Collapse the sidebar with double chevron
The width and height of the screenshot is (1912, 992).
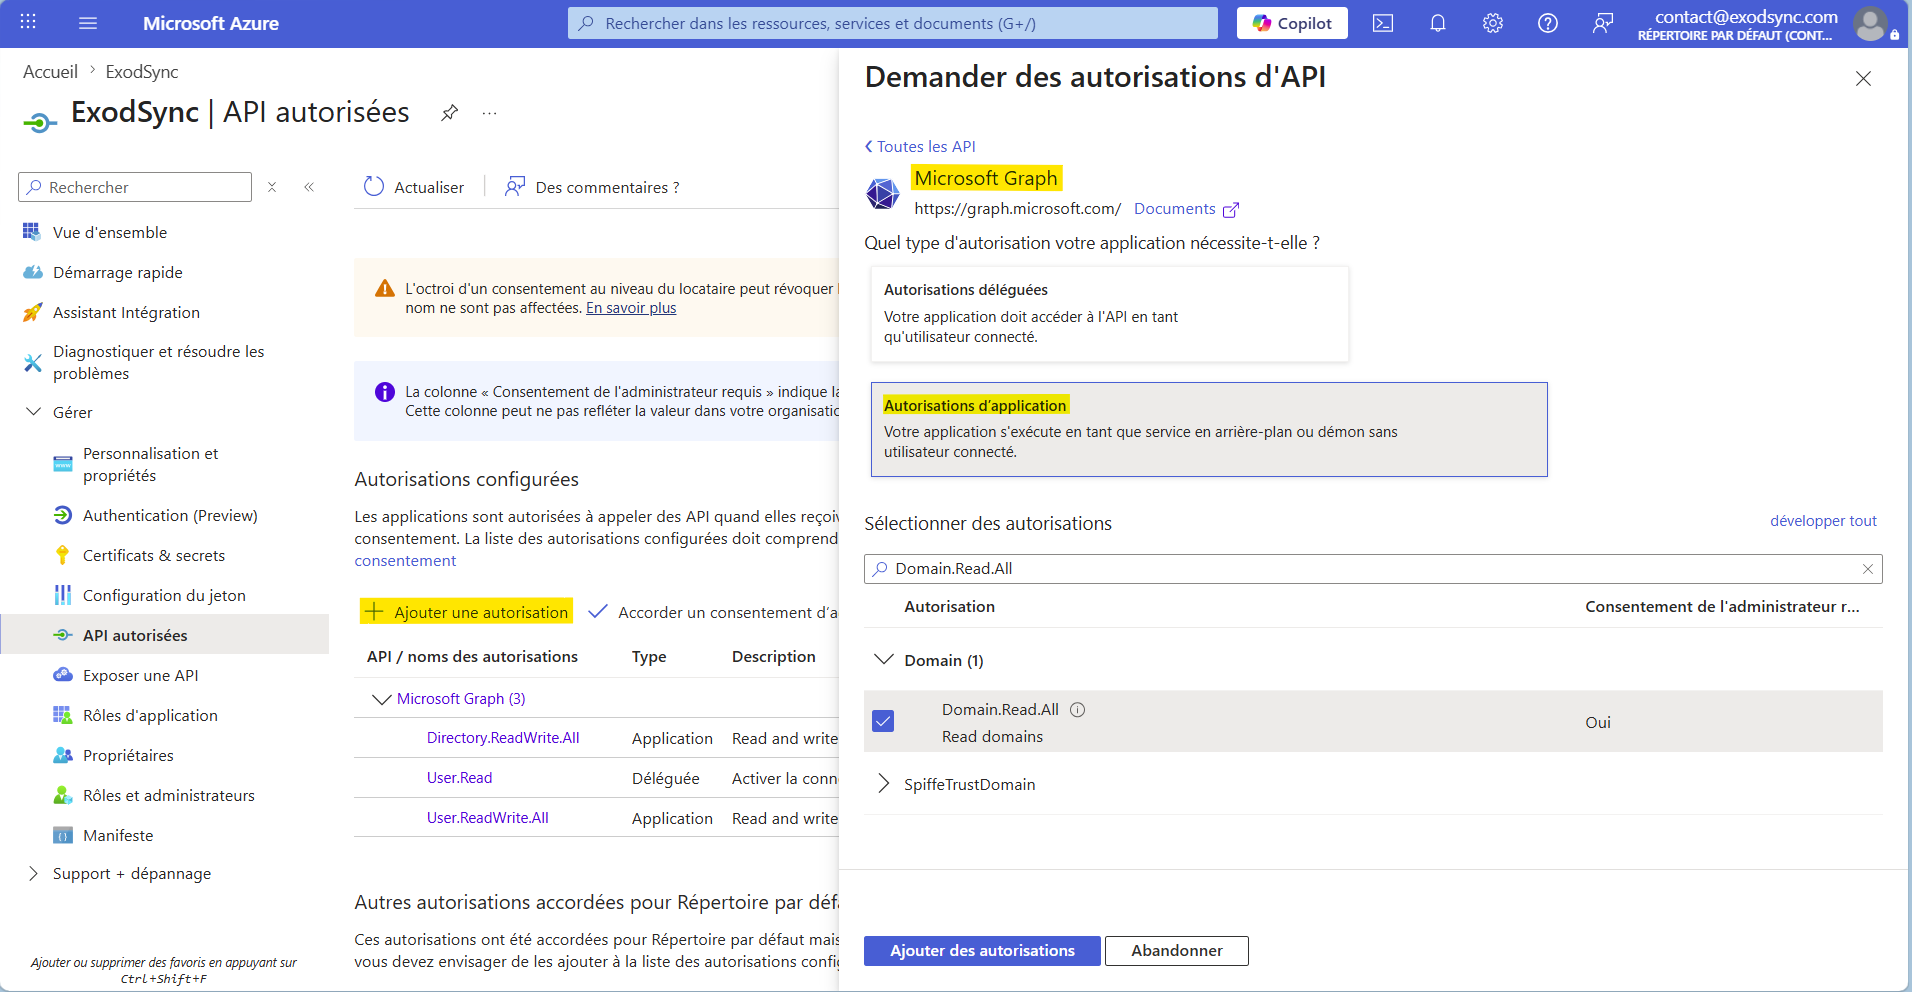(309, 187)
